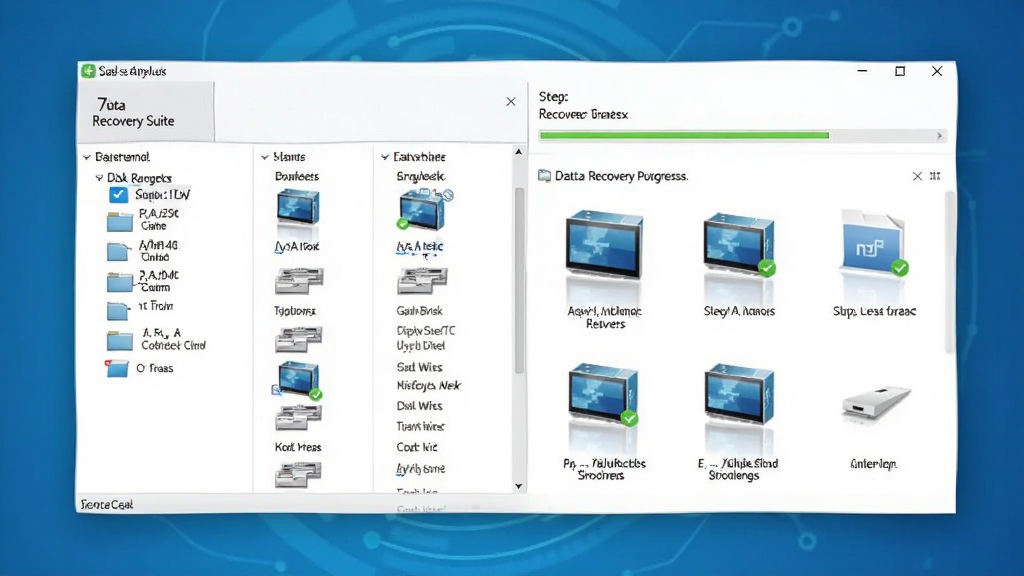The height and width of the screenshot is (576, 1024).
Task: Uncheck the Sopo: TDW checkbox
Action: click(x=118, y=195)
